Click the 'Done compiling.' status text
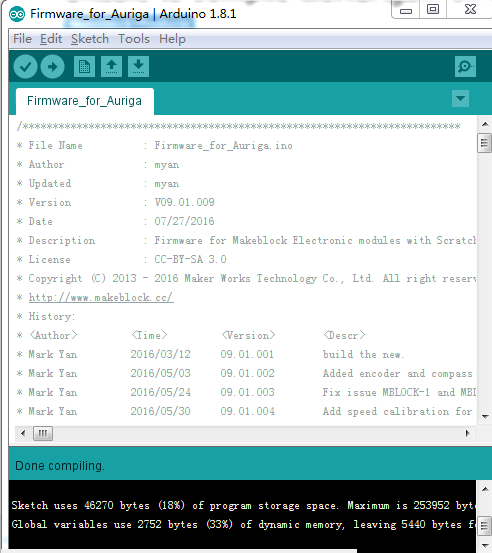Image resolution: width=492 pixels, height=553 pixels. pos(60,466)
